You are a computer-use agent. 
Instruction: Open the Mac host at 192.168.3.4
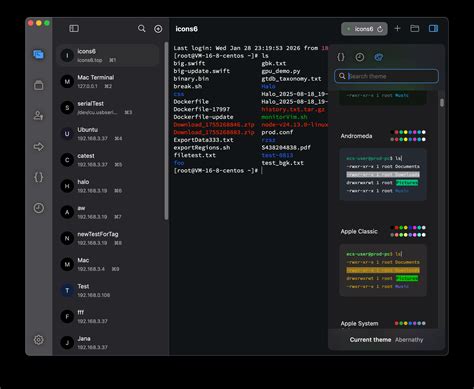click(x=108, y=264)
